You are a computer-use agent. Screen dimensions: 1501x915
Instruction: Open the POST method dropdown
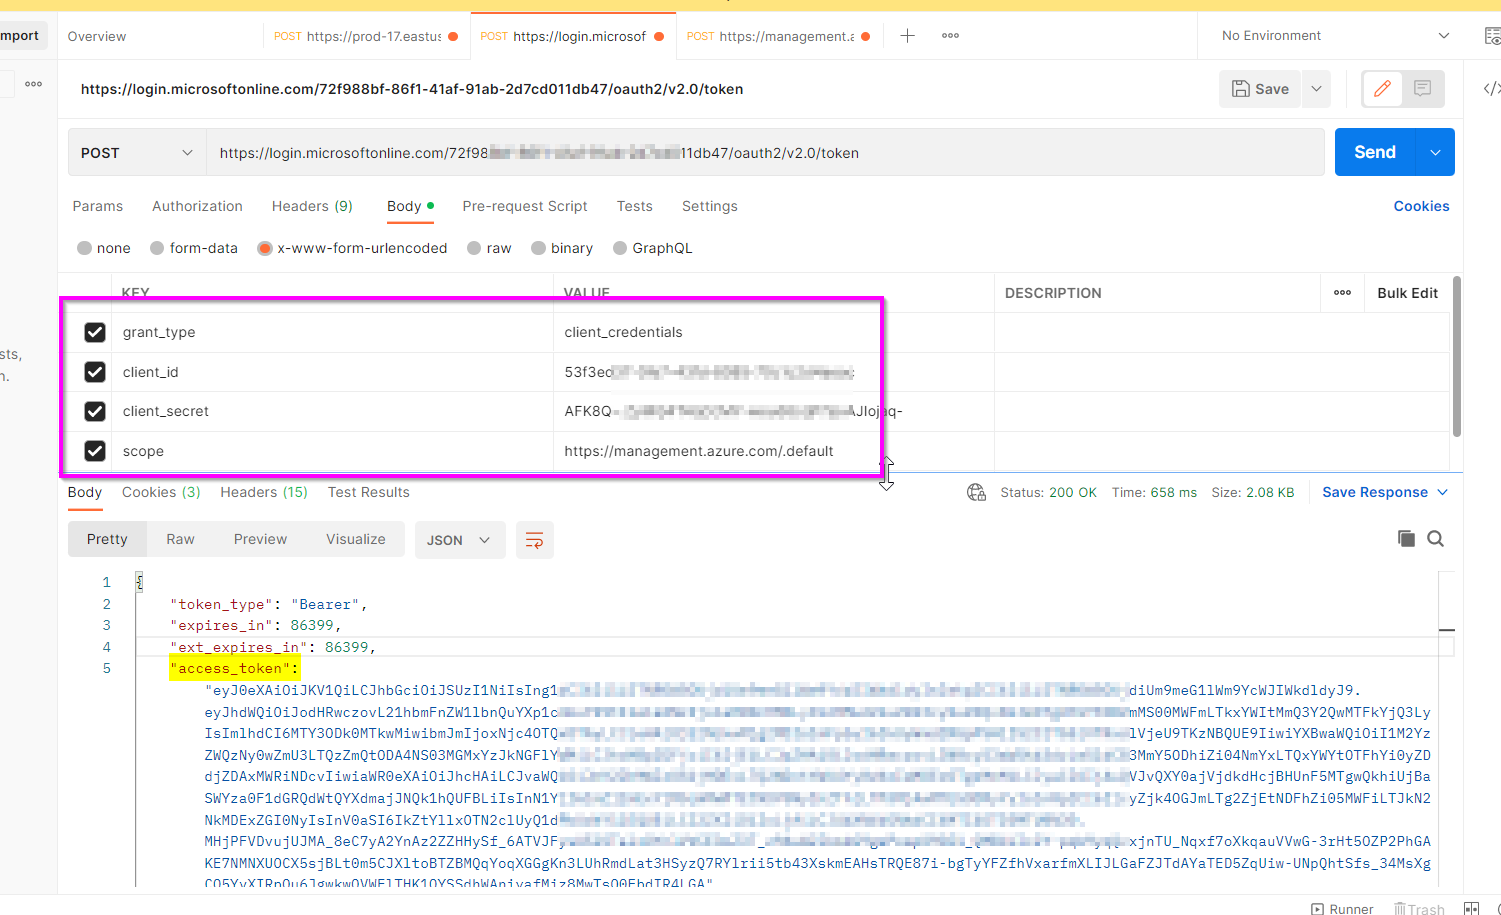pos(136,152)
